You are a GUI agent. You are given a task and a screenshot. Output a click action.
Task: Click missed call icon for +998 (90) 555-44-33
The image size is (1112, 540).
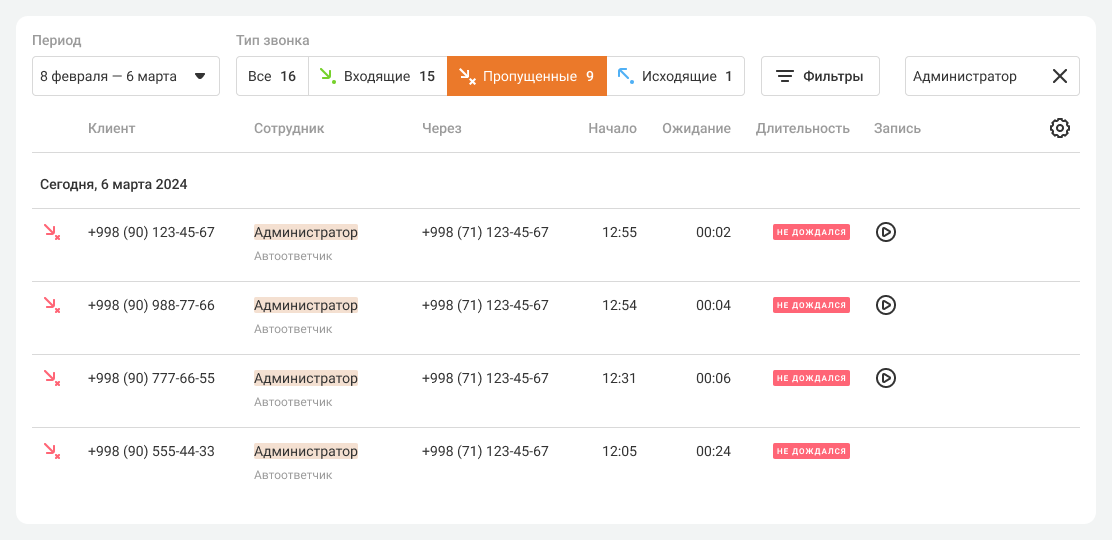[51, 451]
